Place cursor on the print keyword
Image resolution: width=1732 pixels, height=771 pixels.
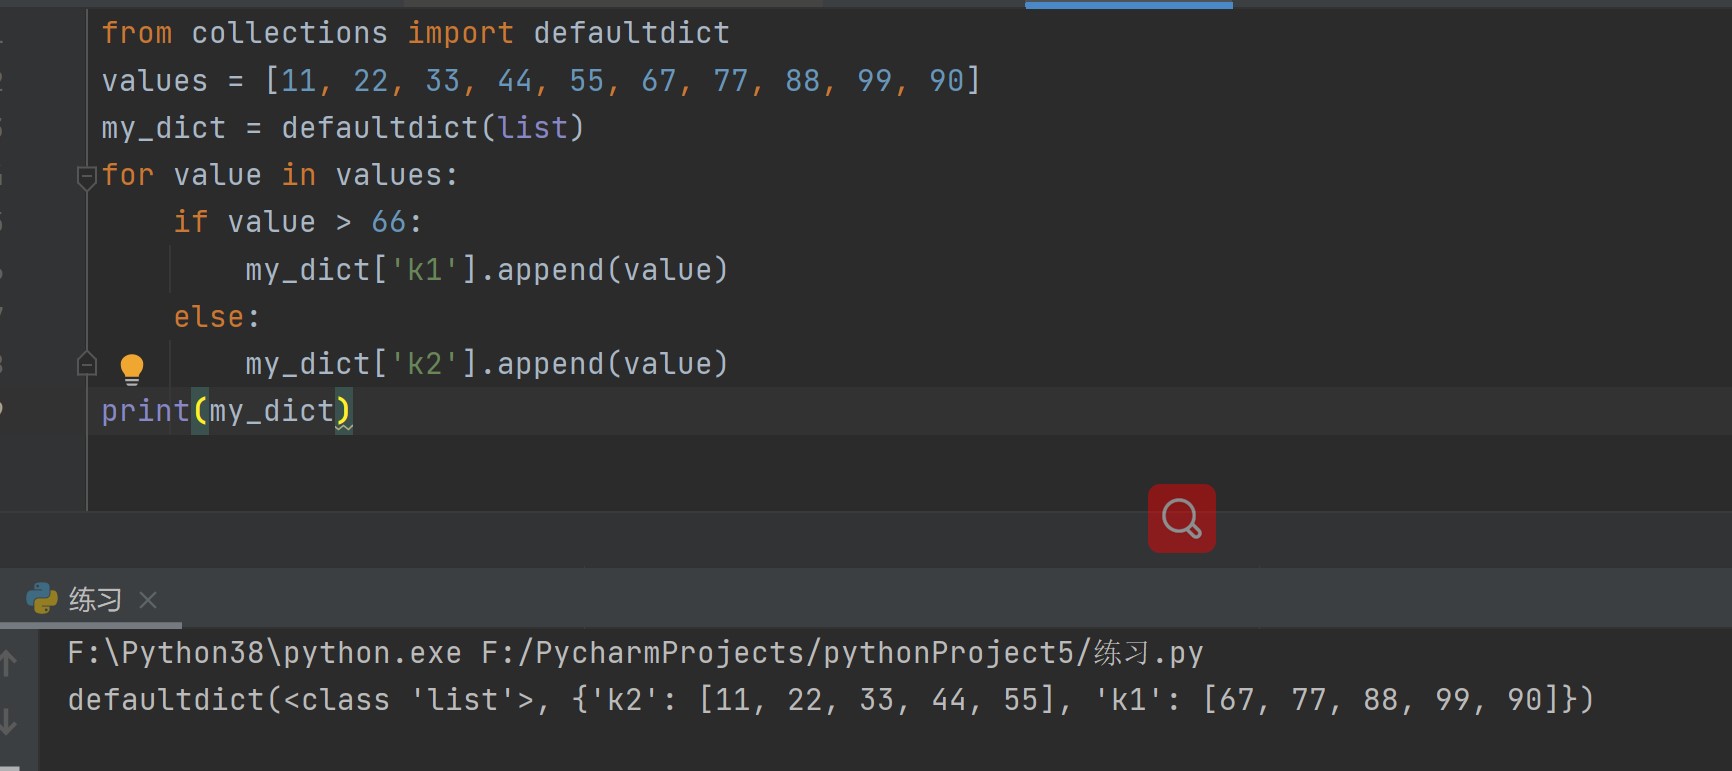(x=145, y=411)
